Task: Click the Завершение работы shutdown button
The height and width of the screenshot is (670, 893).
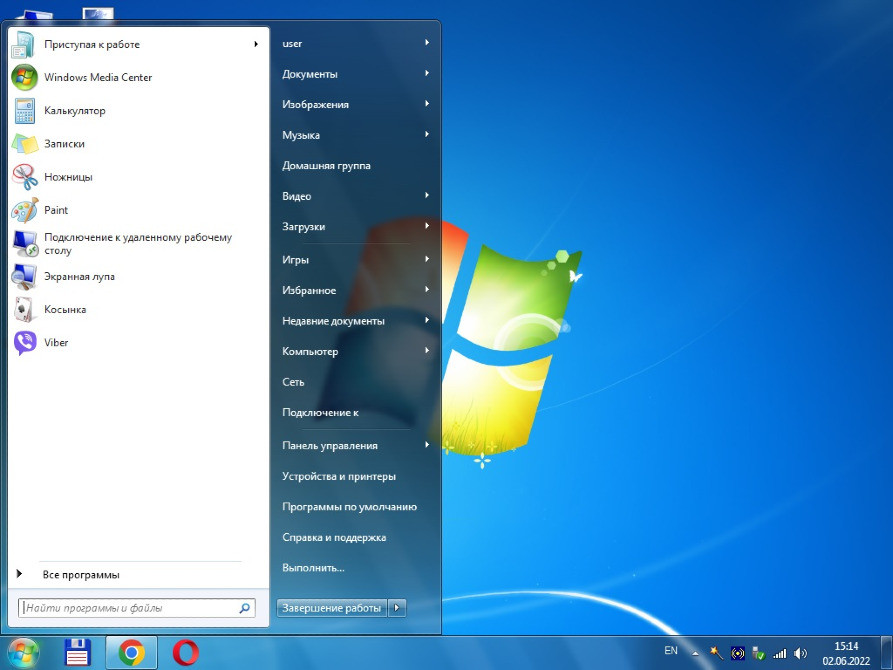Action: [331, 608]
